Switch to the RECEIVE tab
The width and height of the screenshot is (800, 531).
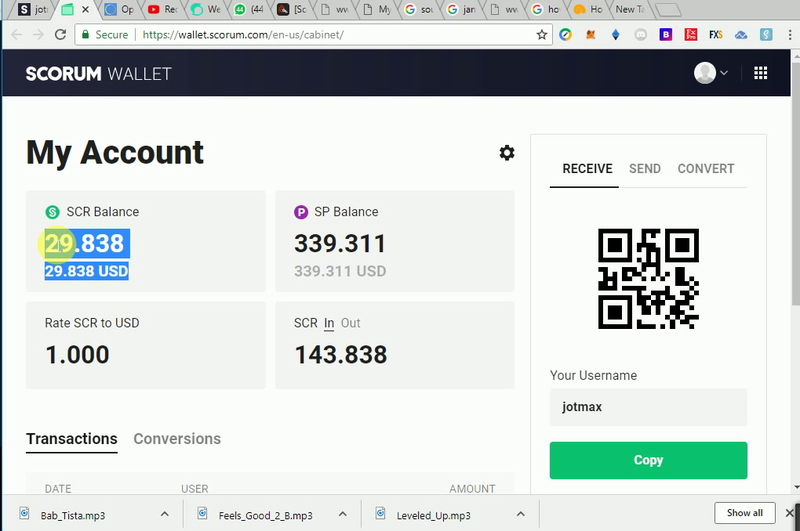pos(587,169)
